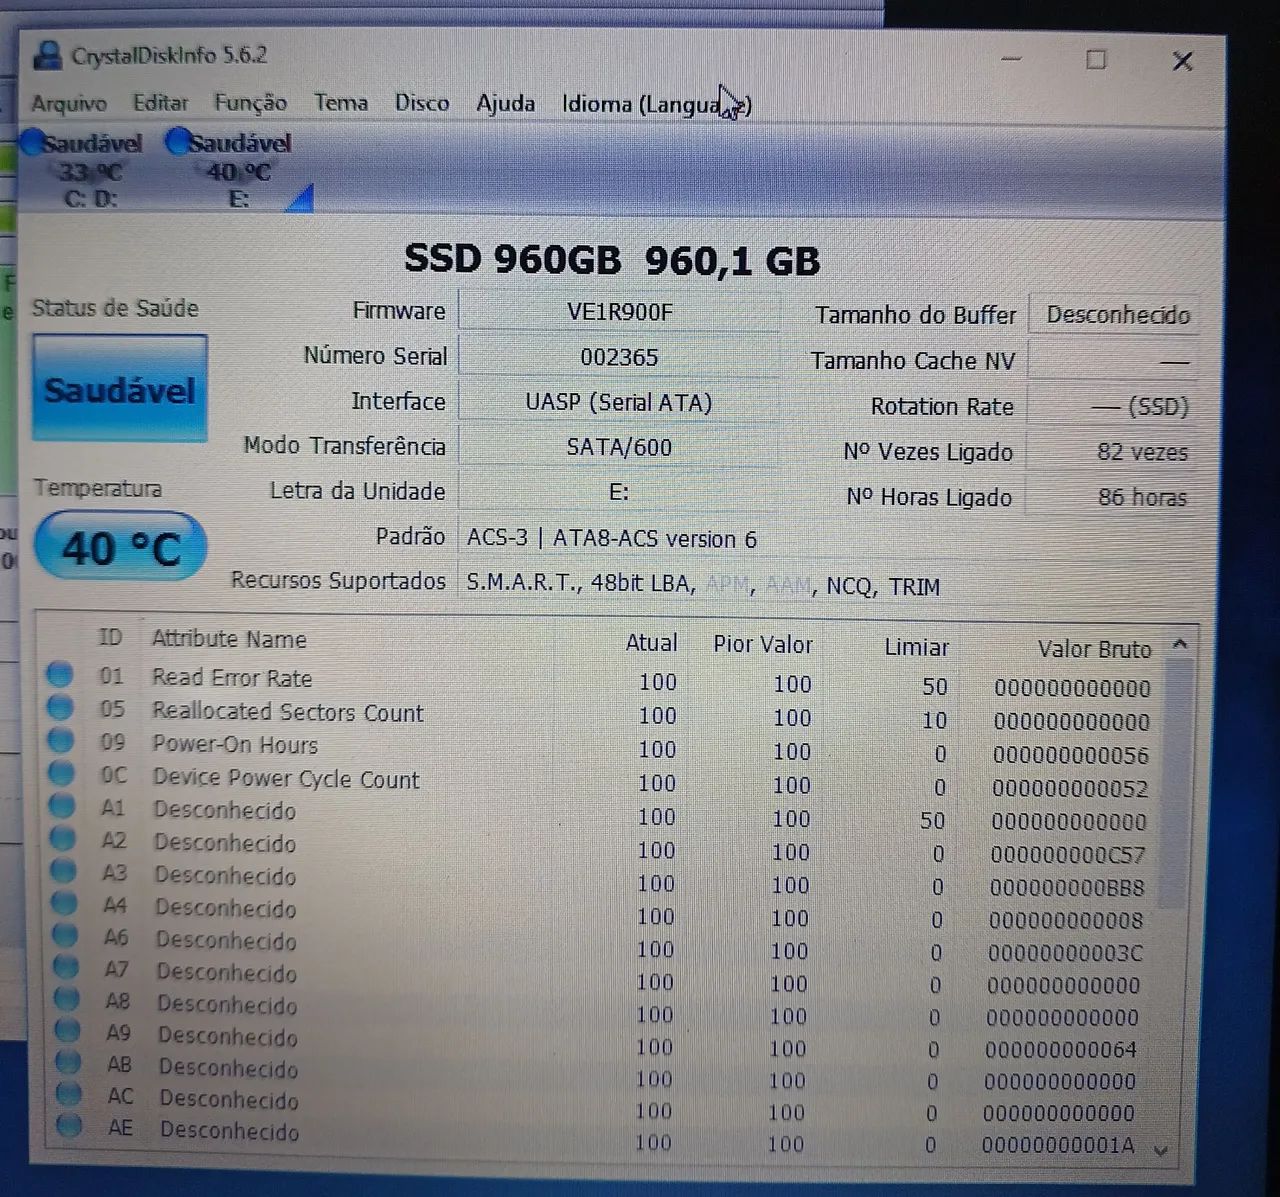
Task: Open the Tema menu
Action: pyautogui.click(x=341, y=102)
